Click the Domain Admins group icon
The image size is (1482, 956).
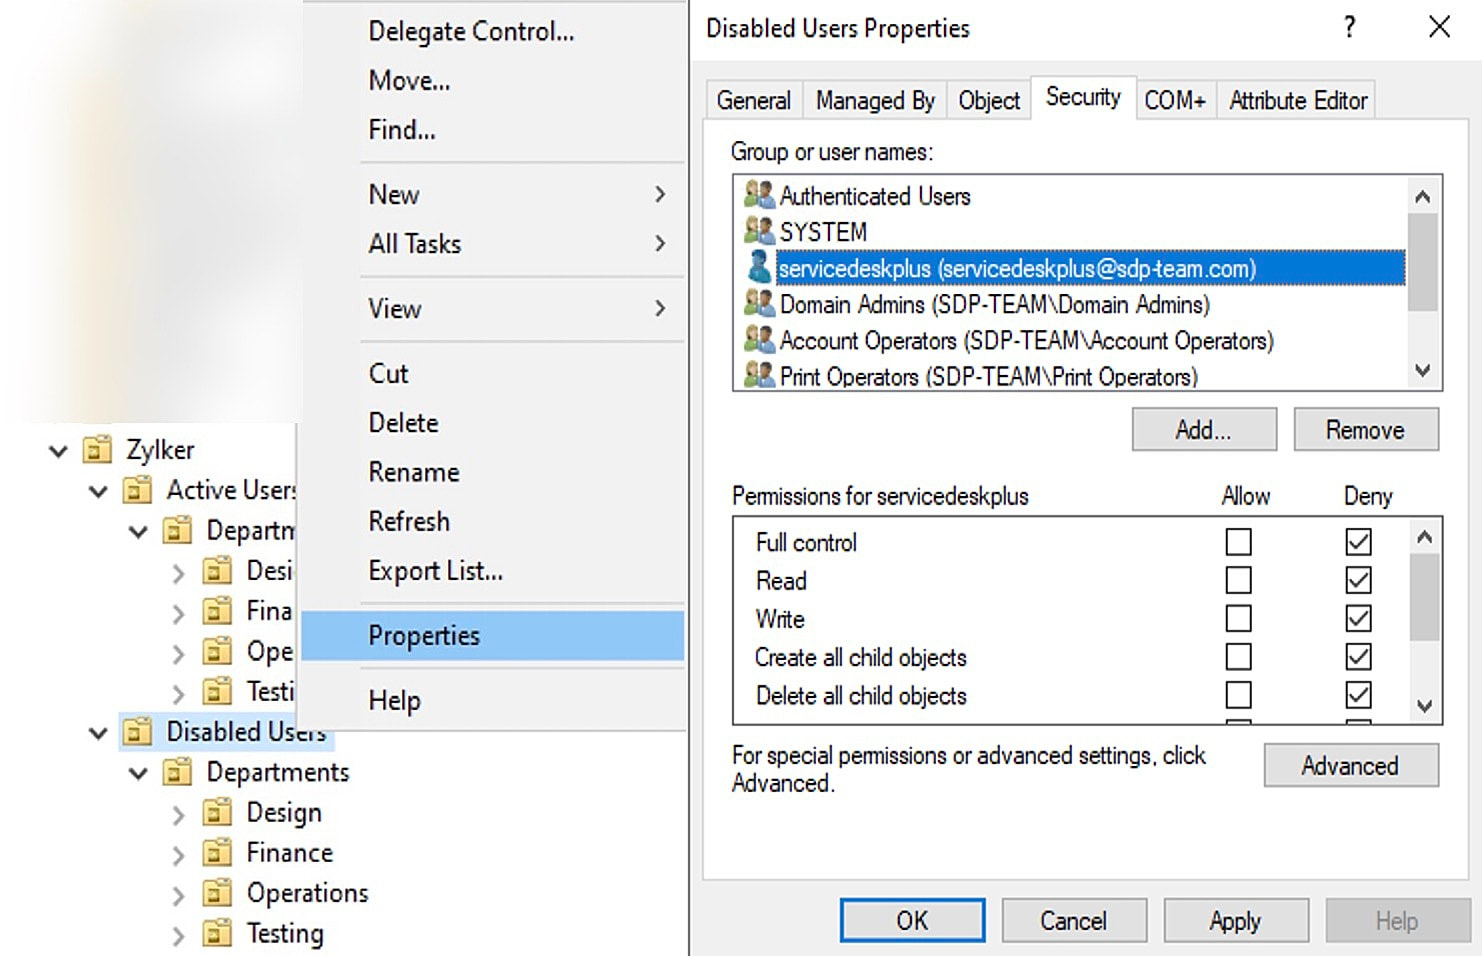pos(759,304)
